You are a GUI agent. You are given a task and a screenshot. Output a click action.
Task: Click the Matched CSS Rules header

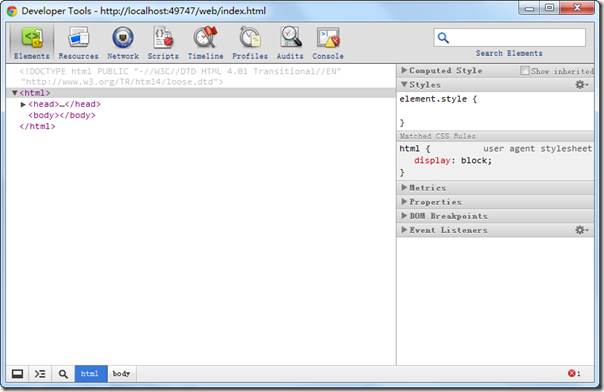[495, 136]
